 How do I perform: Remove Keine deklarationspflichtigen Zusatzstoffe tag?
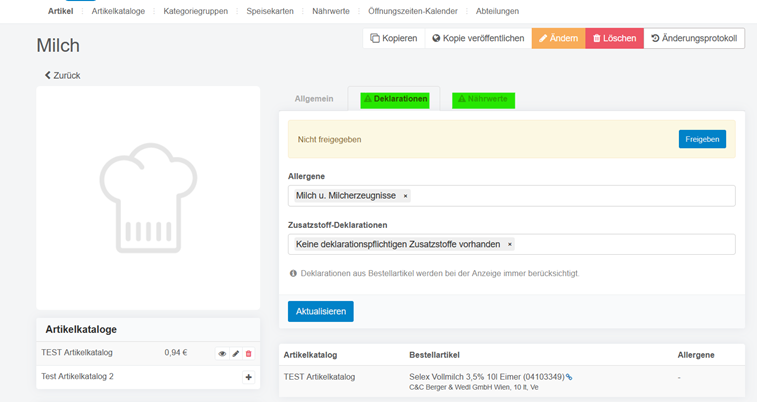tap(509, 245)
